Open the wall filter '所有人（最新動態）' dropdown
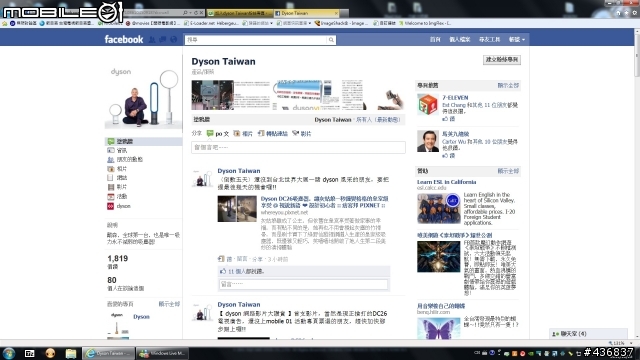The image size is (640, 360). [x=378, y=120]
